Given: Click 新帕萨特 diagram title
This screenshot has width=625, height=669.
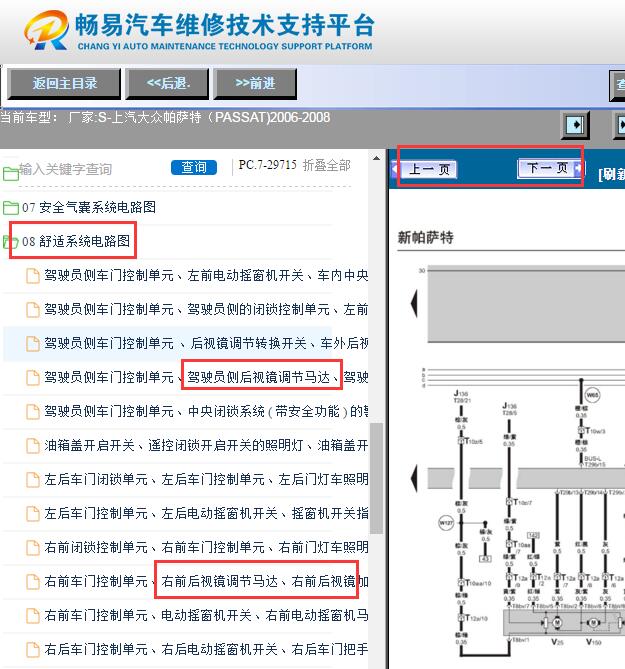Looking at the screenshot, I should 425,237.
